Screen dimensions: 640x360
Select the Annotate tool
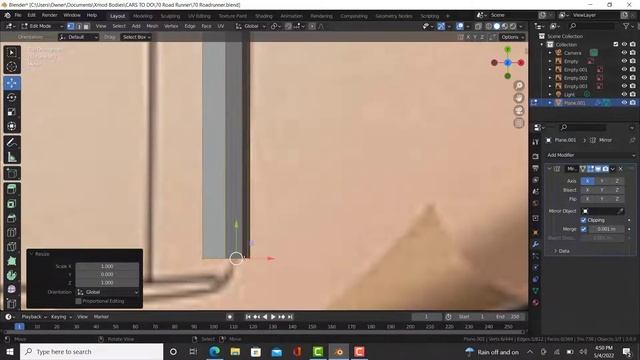pos(12,142)
